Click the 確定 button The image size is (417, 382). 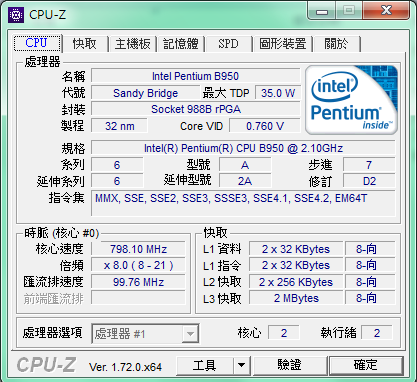click(x=366, y=365)
